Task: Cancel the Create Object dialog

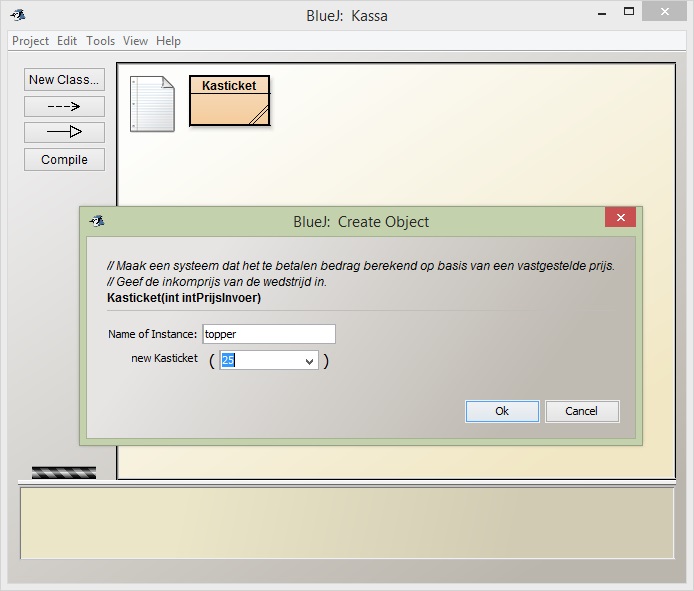Action: [582, 411]
